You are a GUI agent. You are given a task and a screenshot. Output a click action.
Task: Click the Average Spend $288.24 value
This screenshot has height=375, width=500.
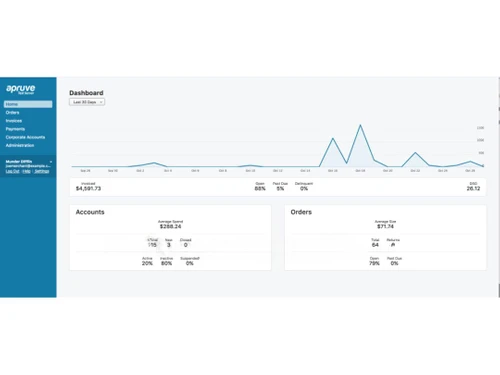pos(170,226)
